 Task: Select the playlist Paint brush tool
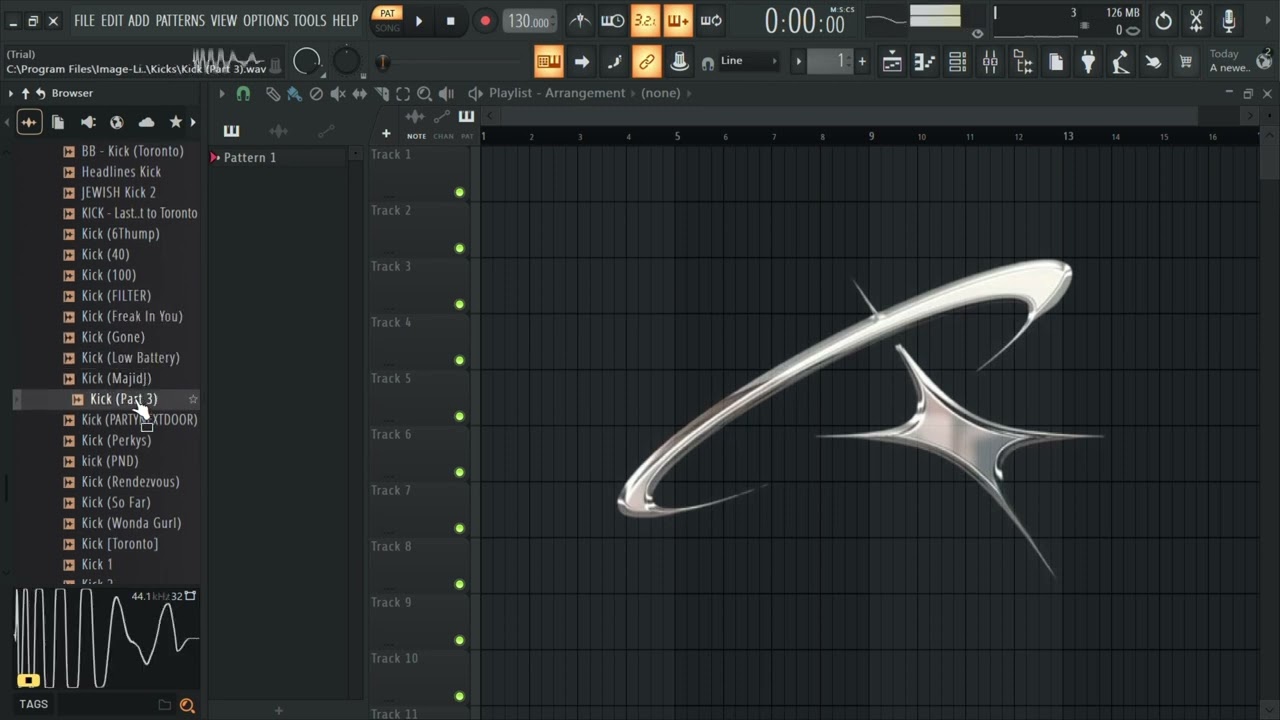pos(294,93)
